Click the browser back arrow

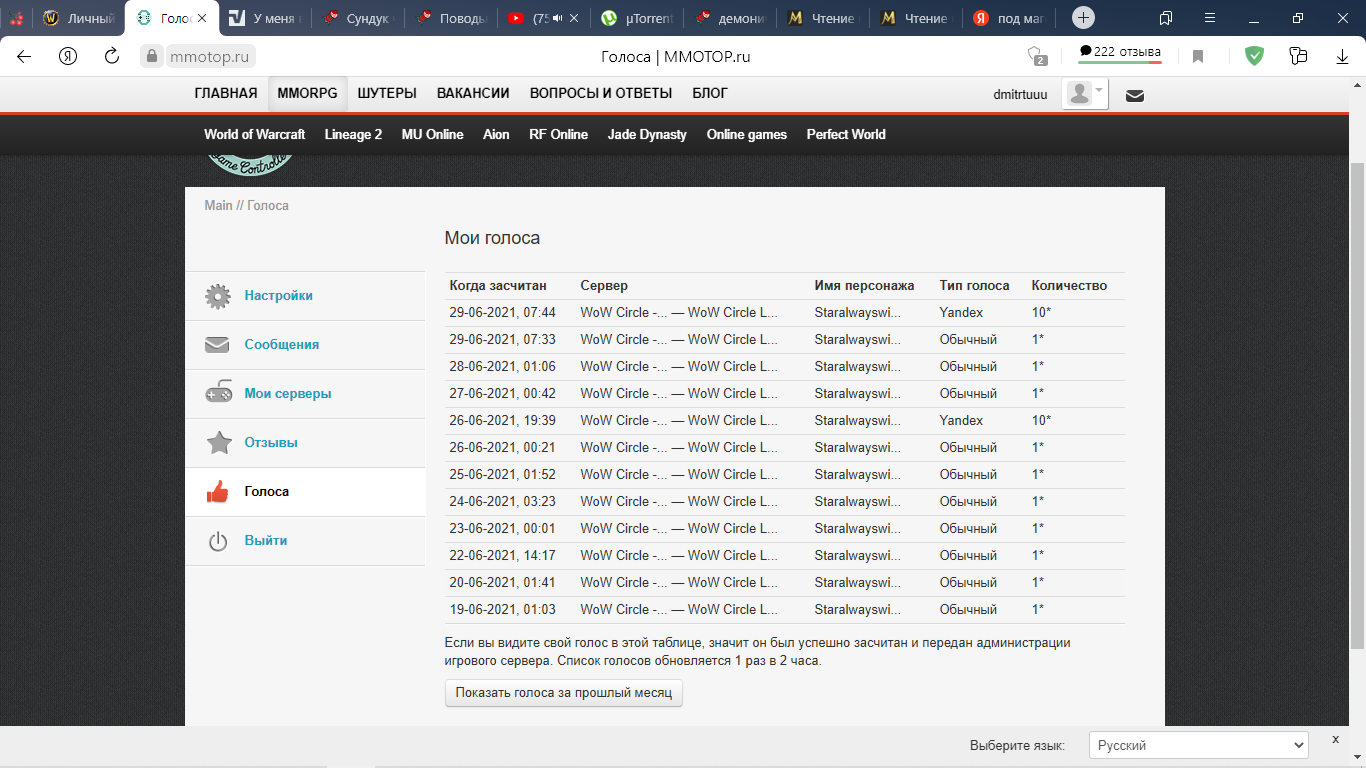point(24,56)
